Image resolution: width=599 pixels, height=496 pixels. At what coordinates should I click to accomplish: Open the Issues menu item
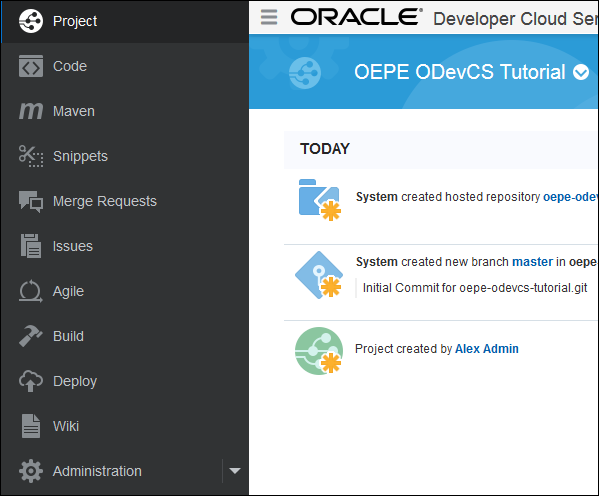click(x=125, y=246)
